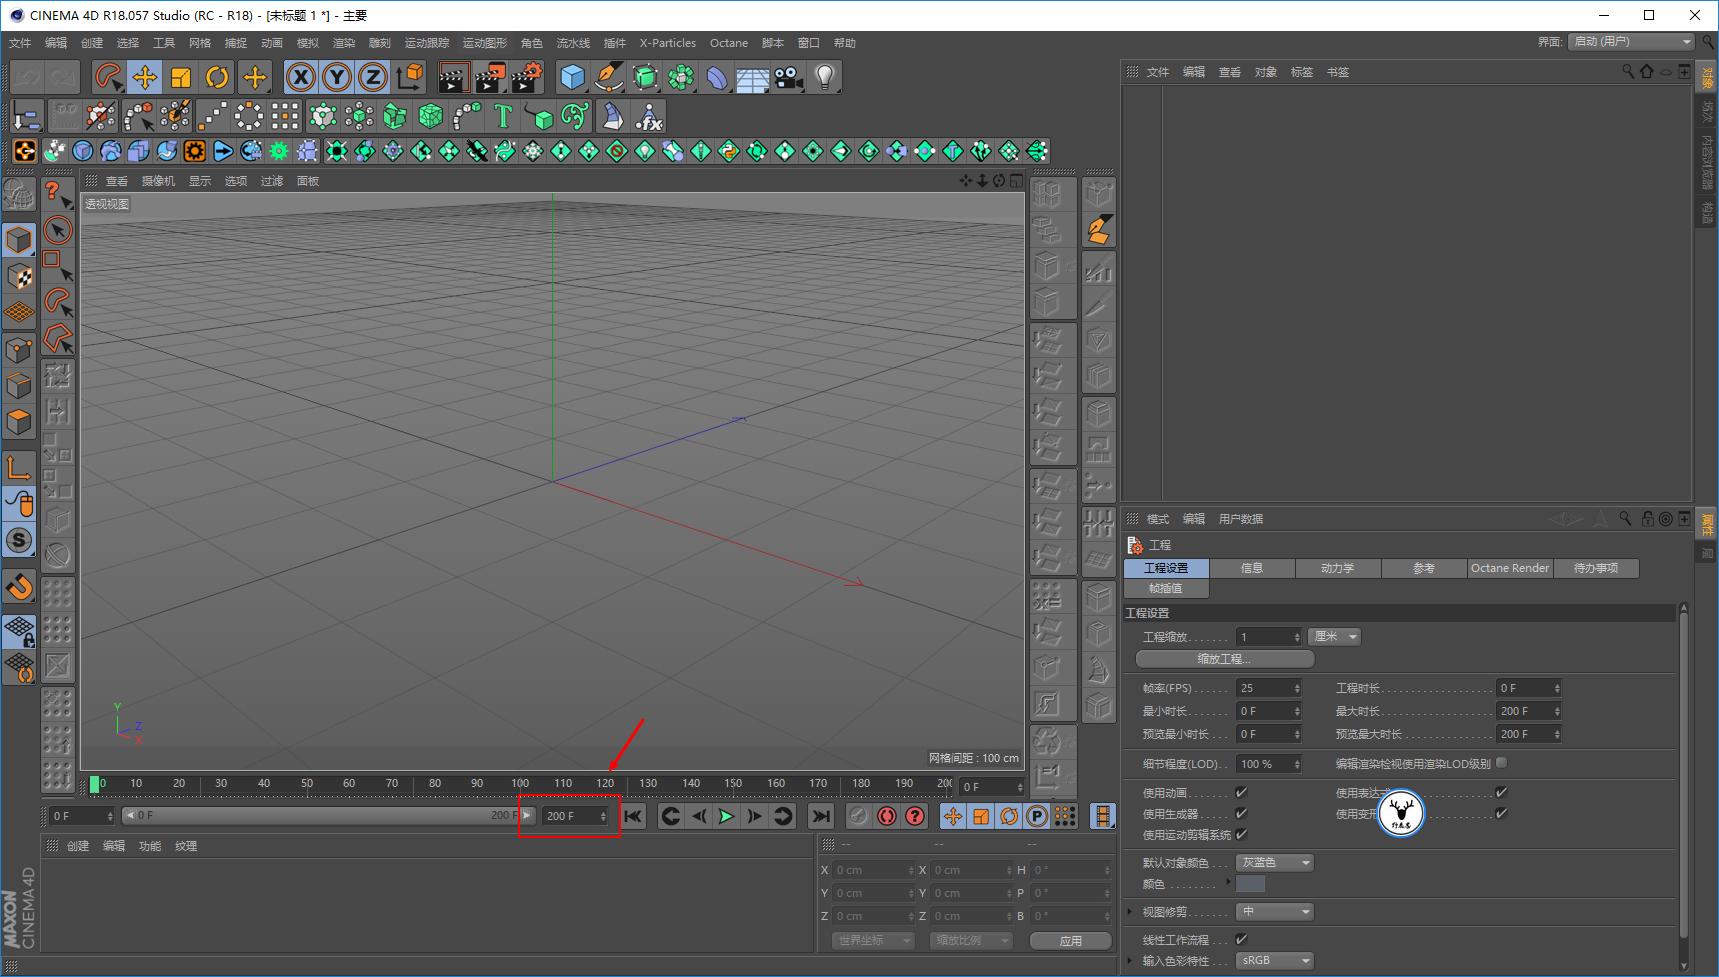This screenshot has height=977, width=1719.
Task: Undo the last action
Action: click(x=27, y=77)
